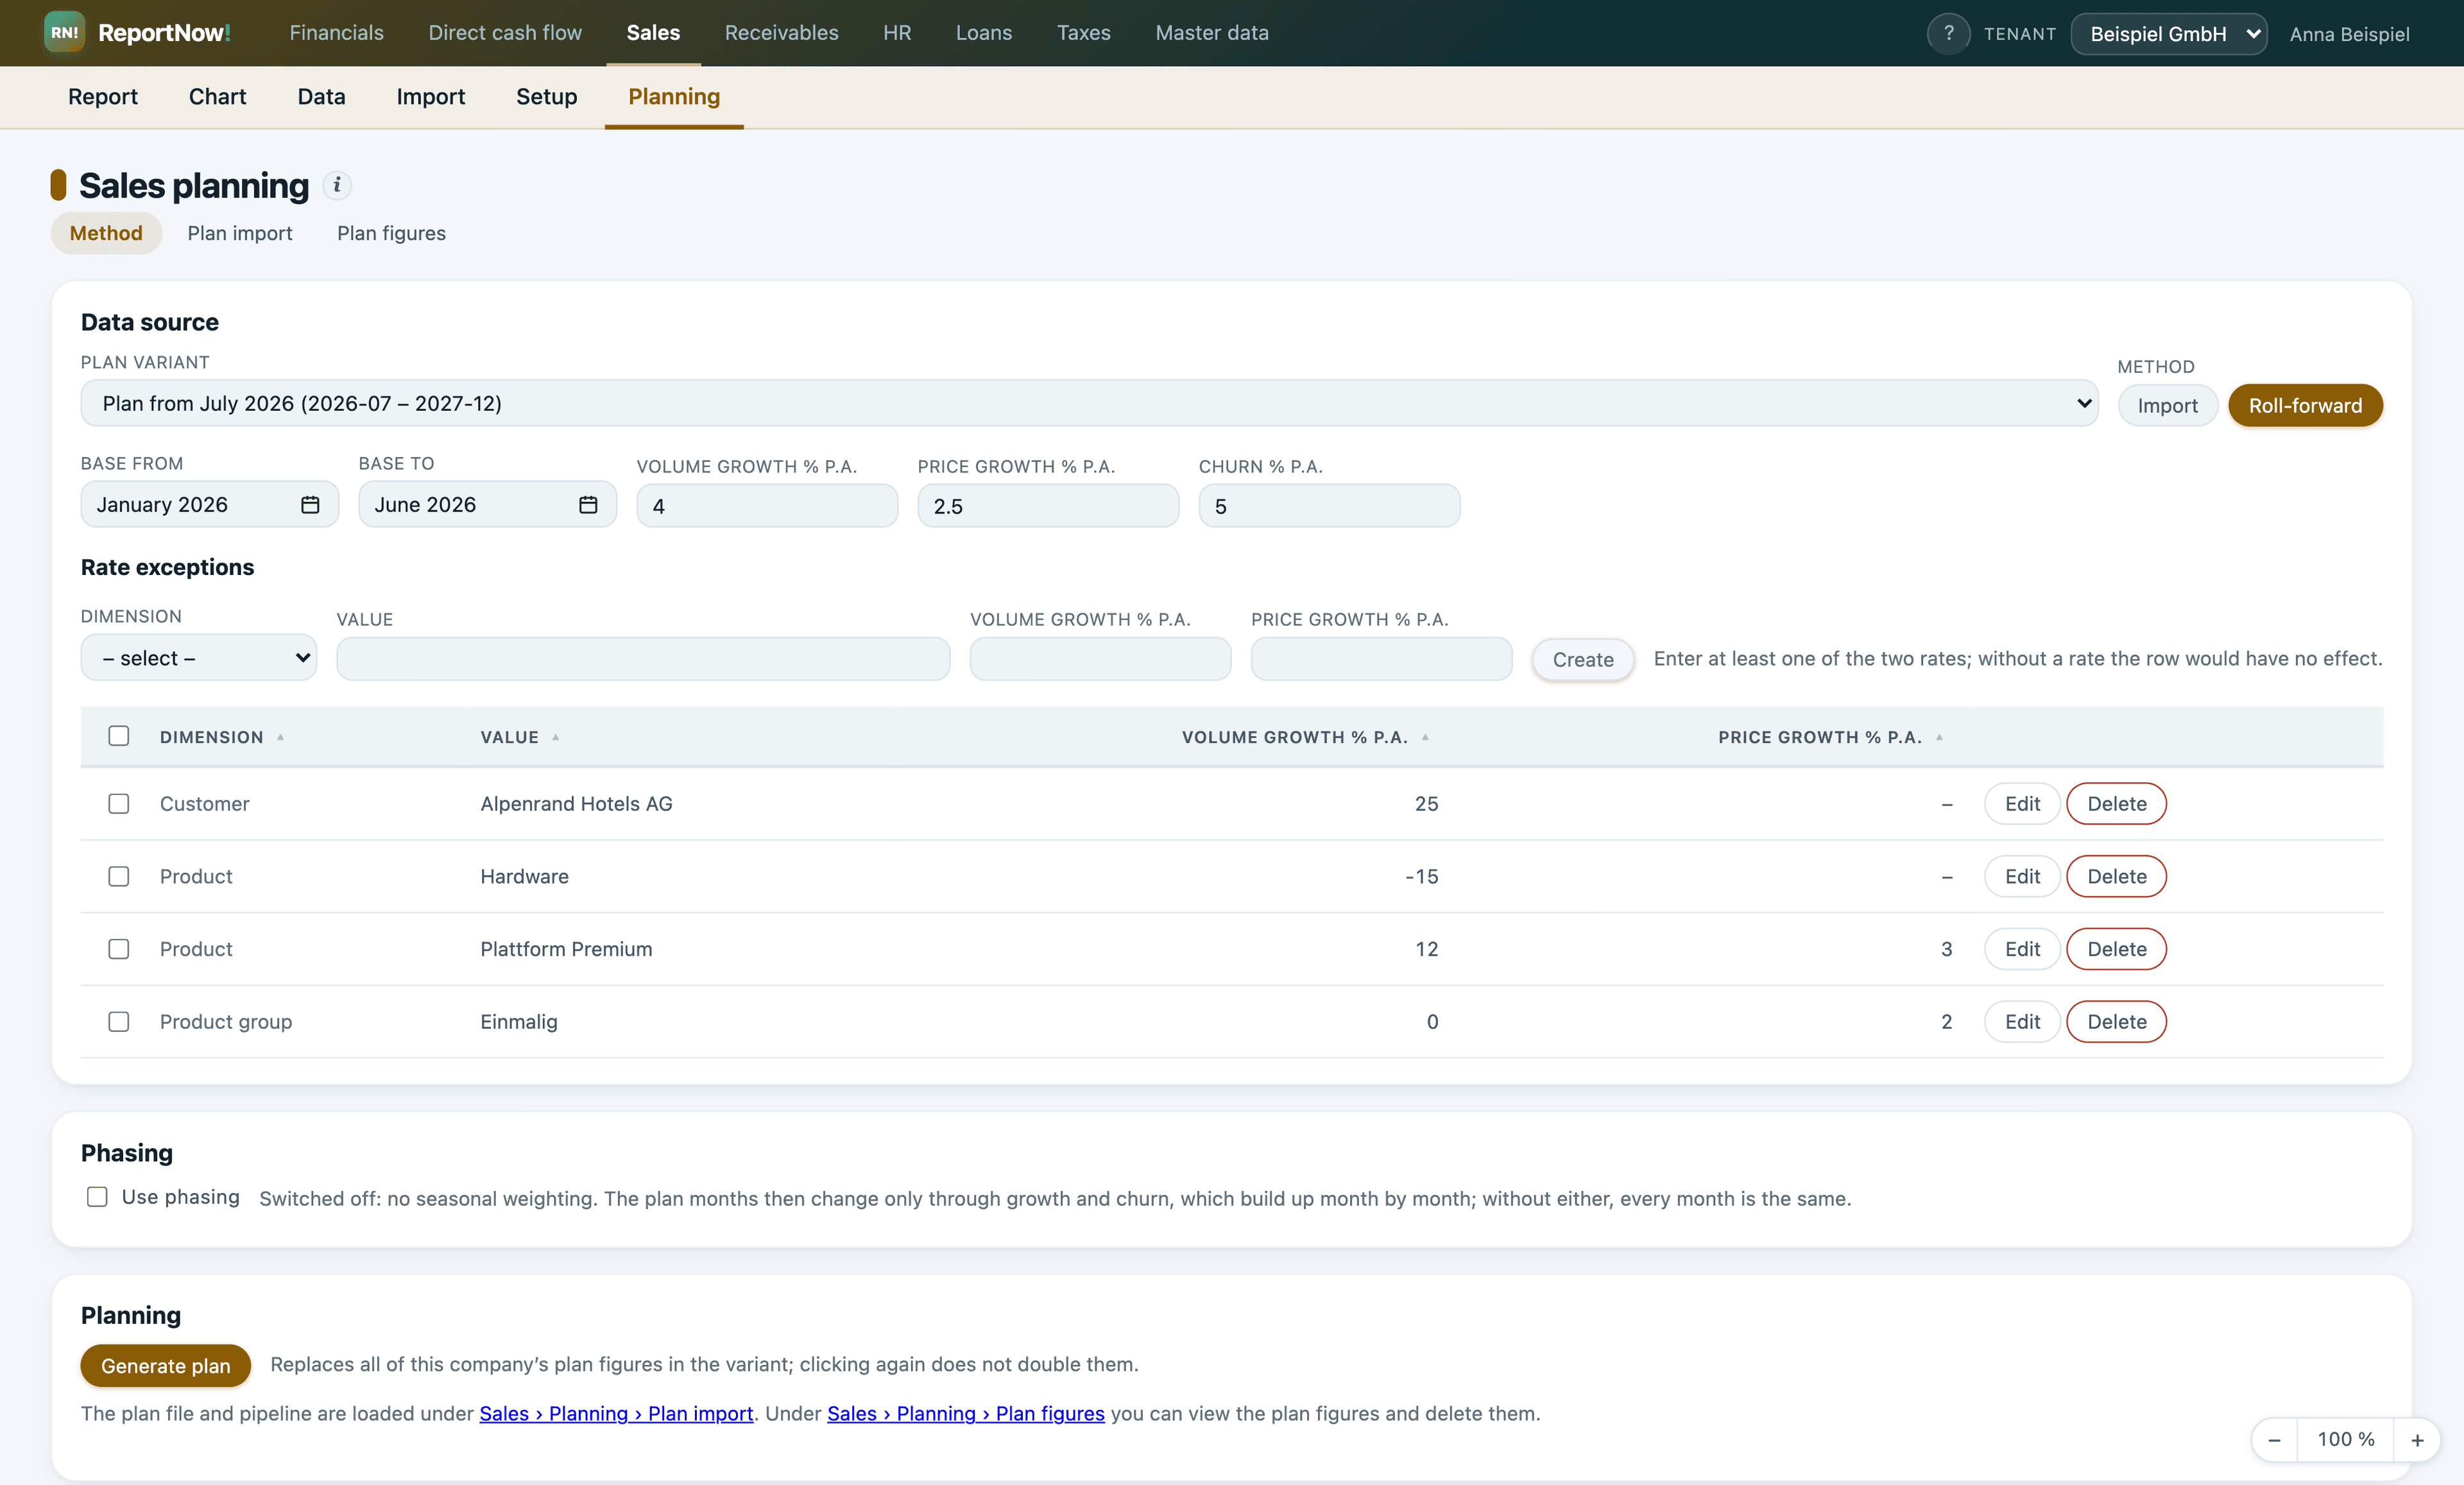Open the Master data menu

(1212, 33)
